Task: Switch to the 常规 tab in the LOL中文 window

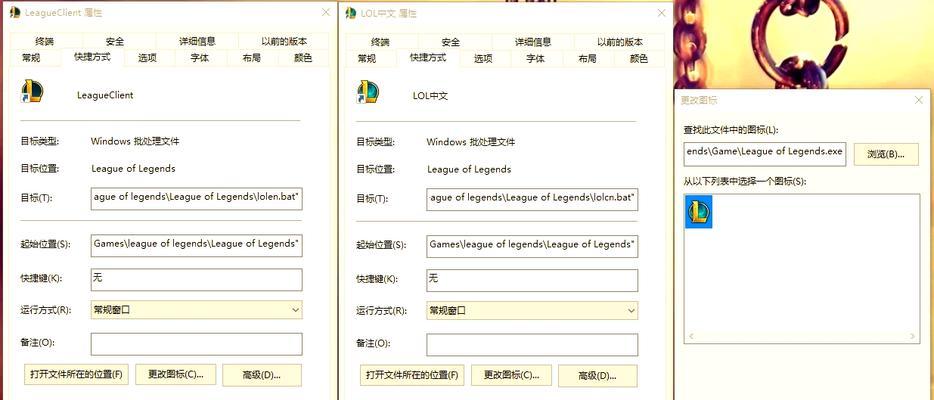Action: pyautogui.click(x=367, y=58)
